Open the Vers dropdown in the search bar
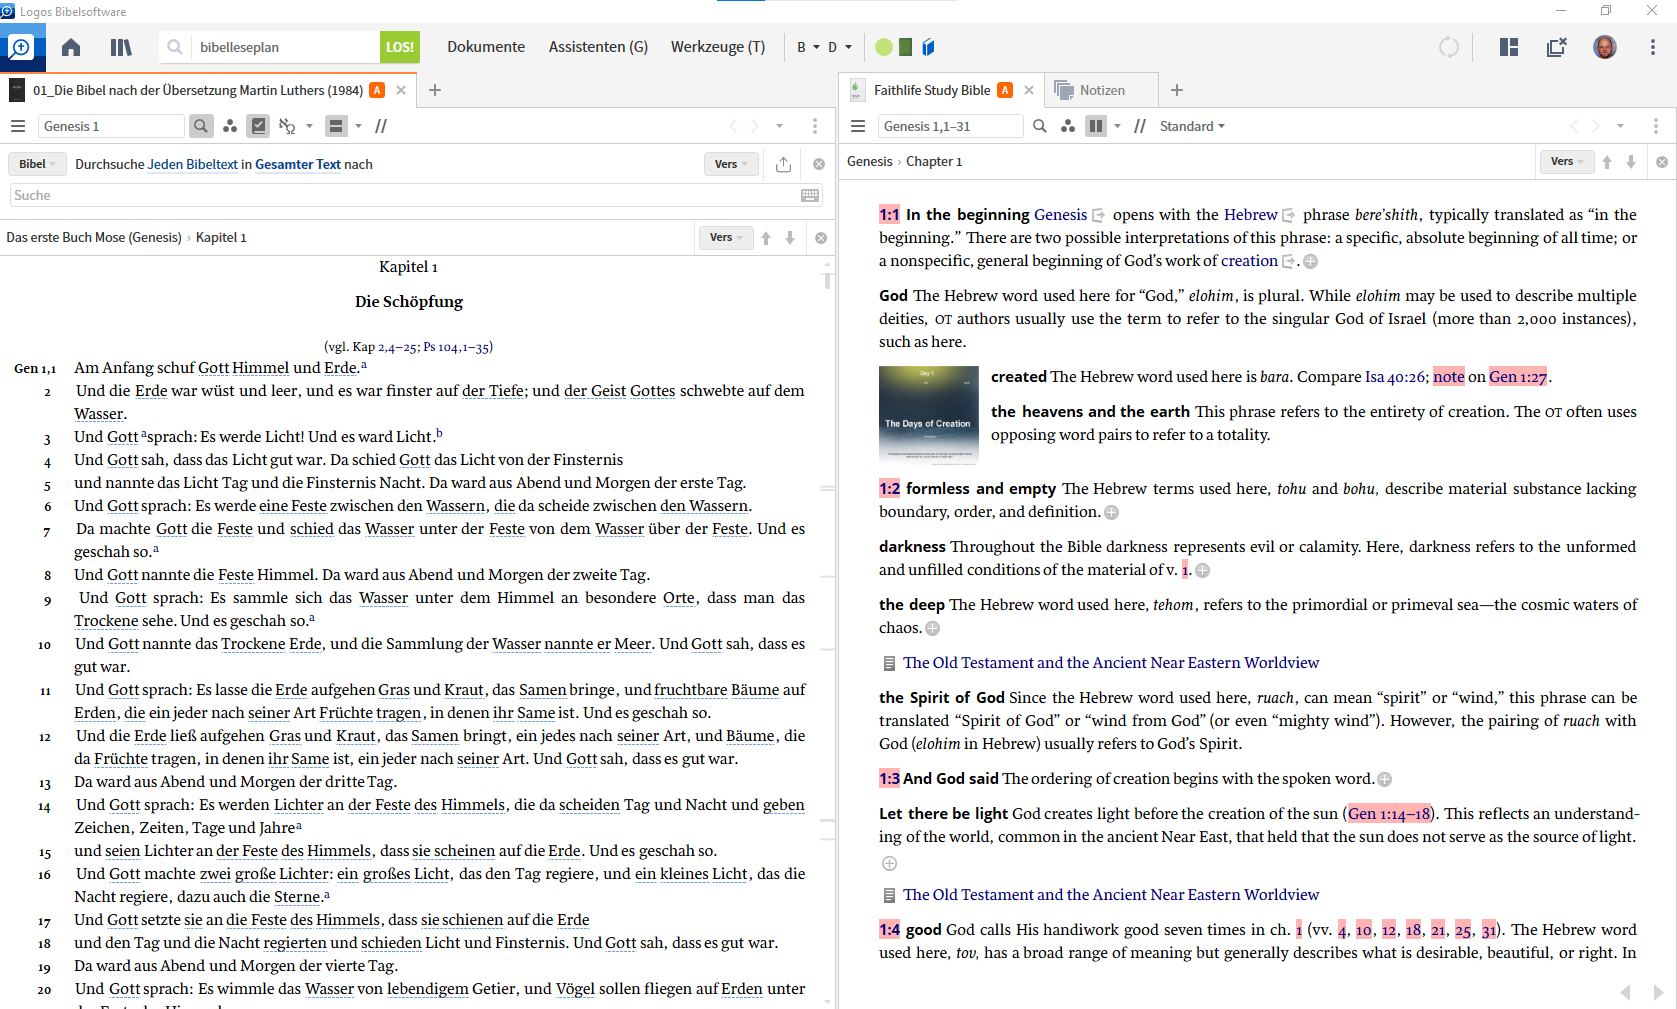 [x=732, y=164]
